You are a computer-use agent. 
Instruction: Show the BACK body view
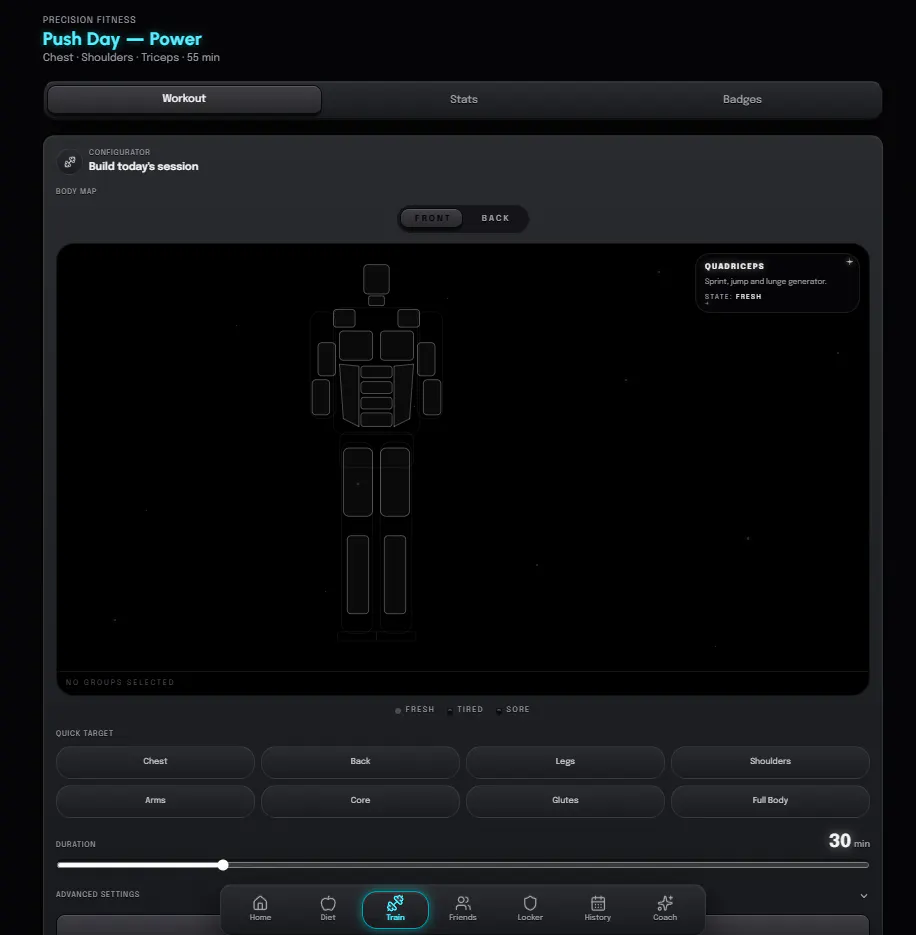point(495,218)
